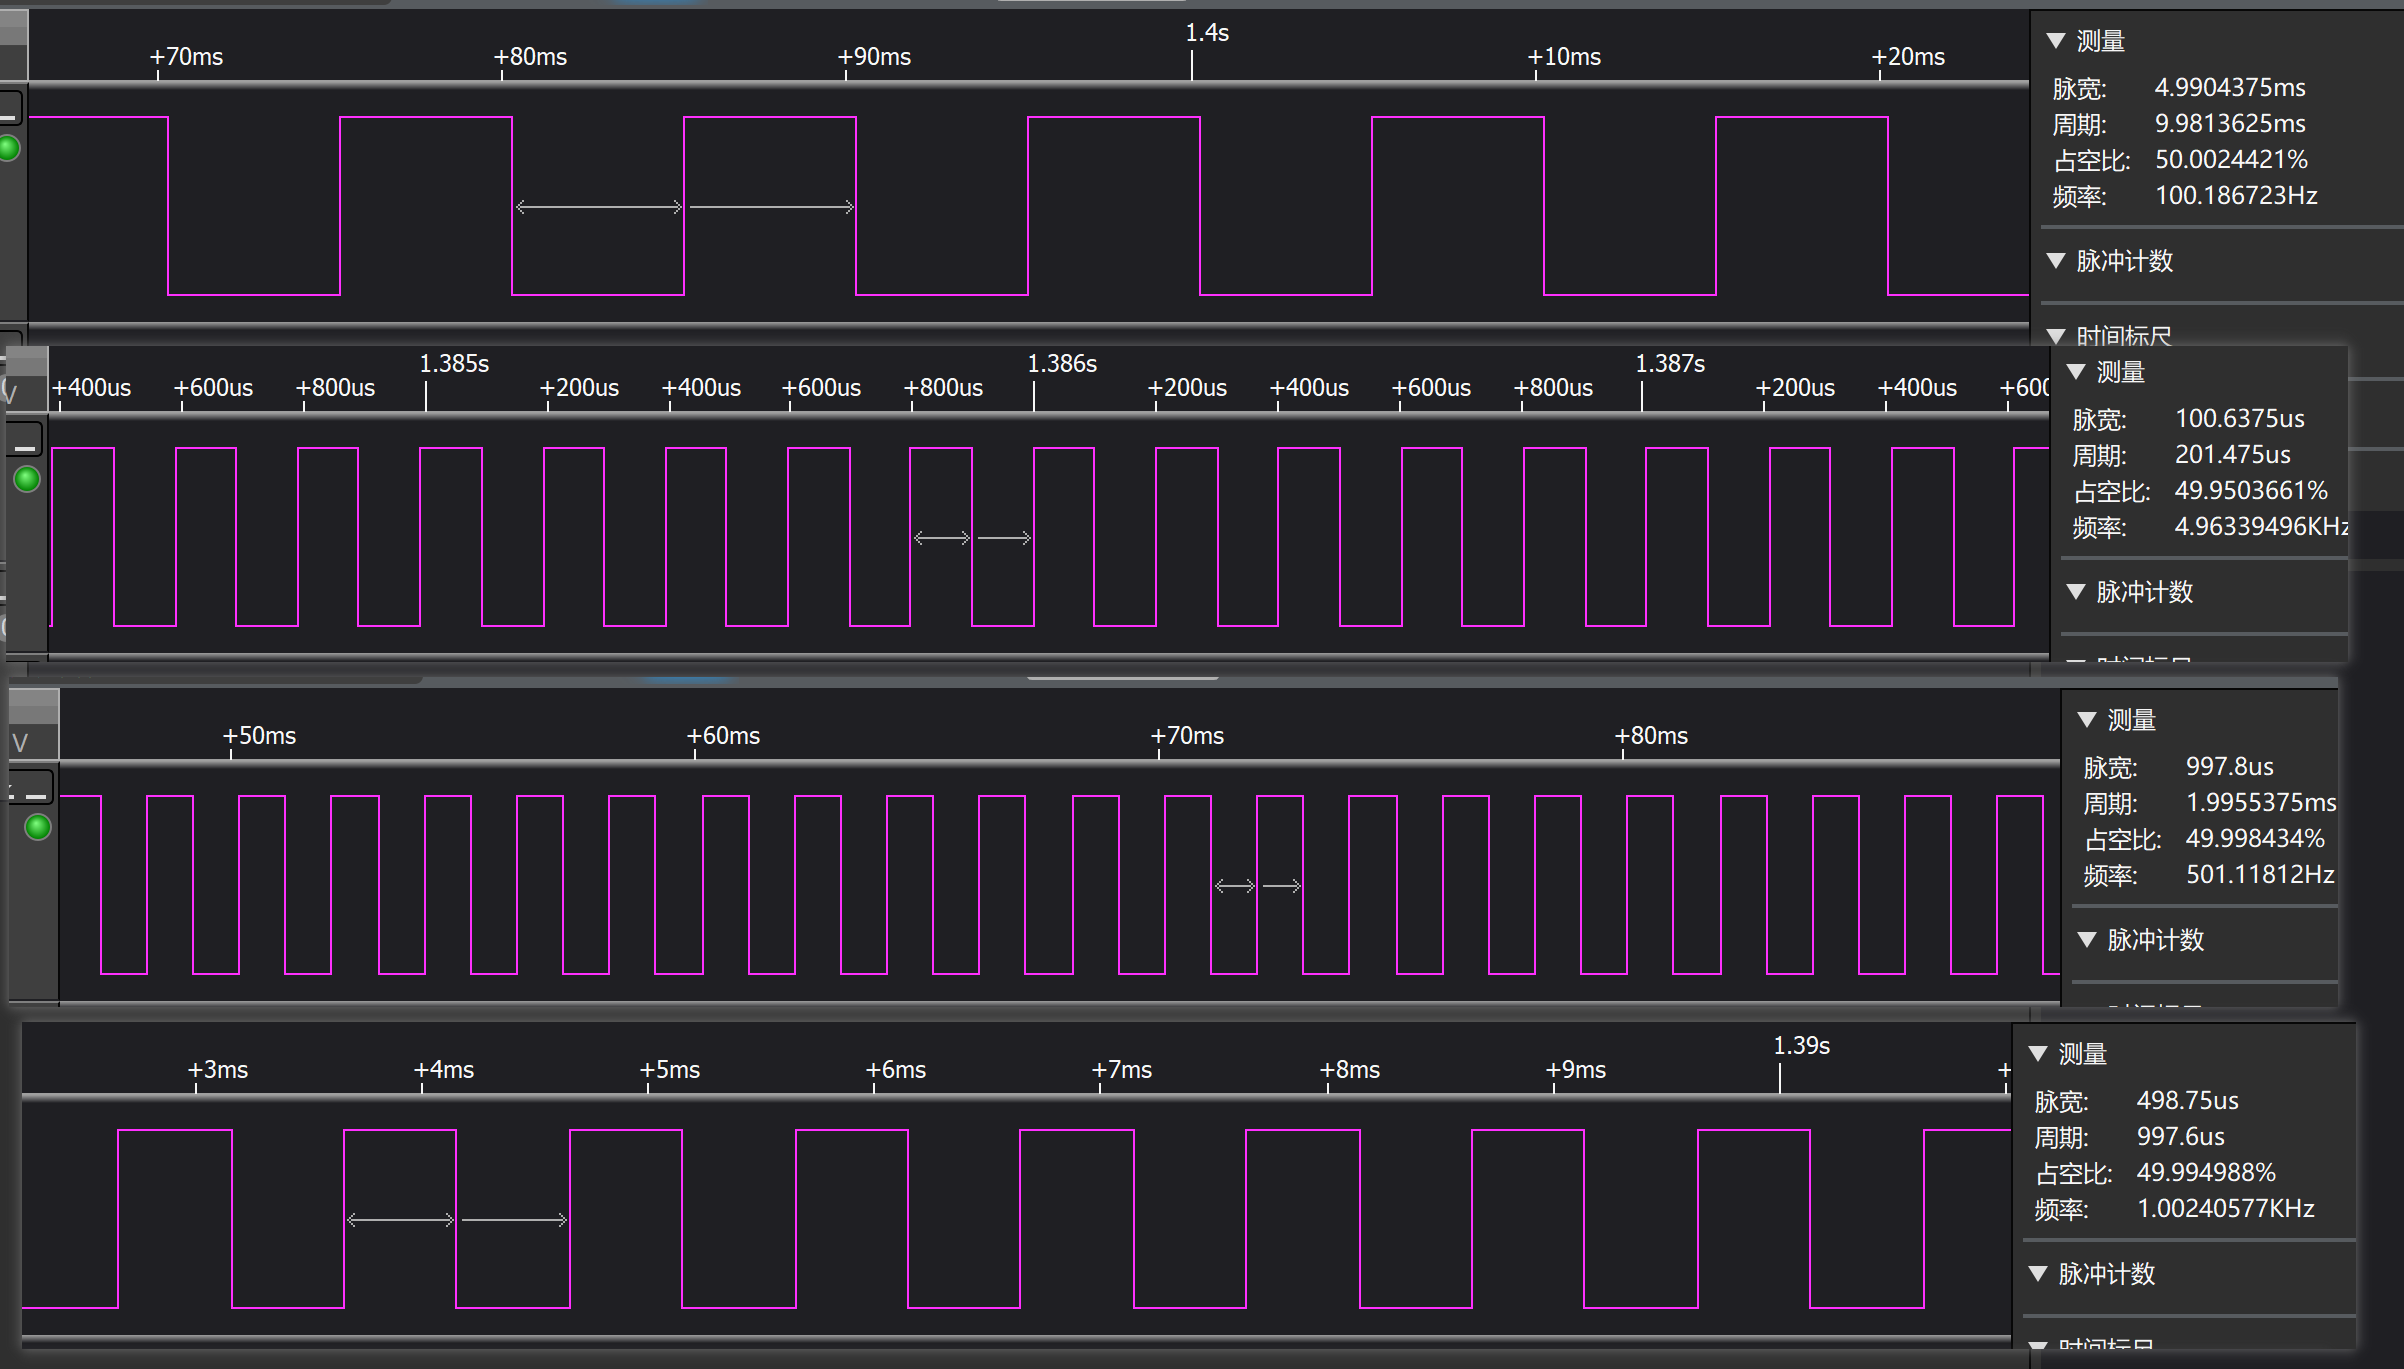The image size is (2404, 1369).
Task: Select pulse width value 100.6375us
Action: 2240,419
